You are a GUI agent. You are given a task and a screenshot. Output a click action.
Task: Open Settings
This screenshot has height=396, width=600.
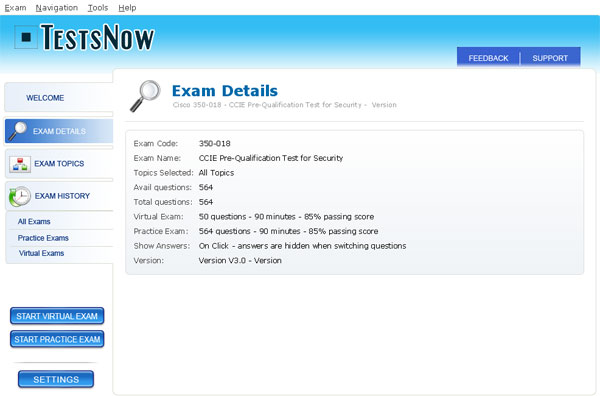56,380
